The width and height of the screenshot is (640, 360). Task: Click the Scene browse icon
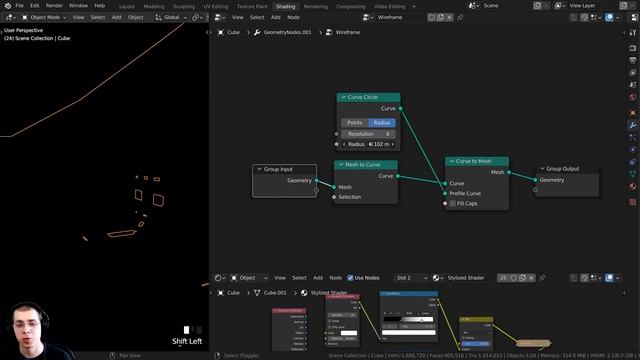(x=473, y=6)
